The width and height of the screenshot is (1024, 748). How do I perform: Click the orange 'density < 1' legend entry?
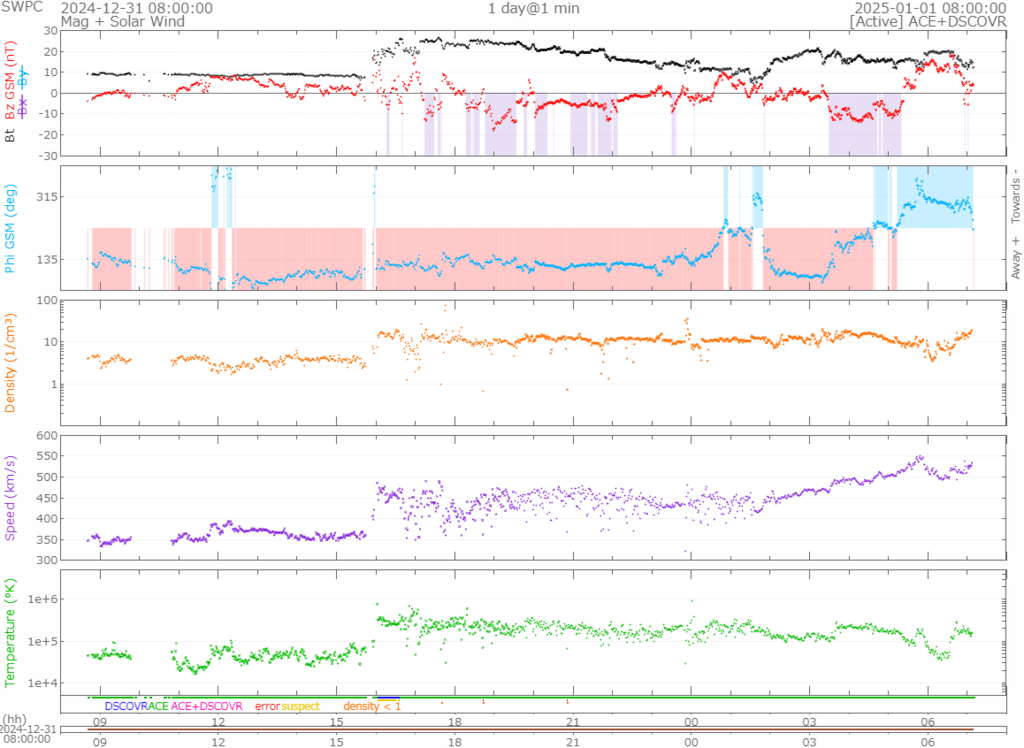[x=371, y=706]
